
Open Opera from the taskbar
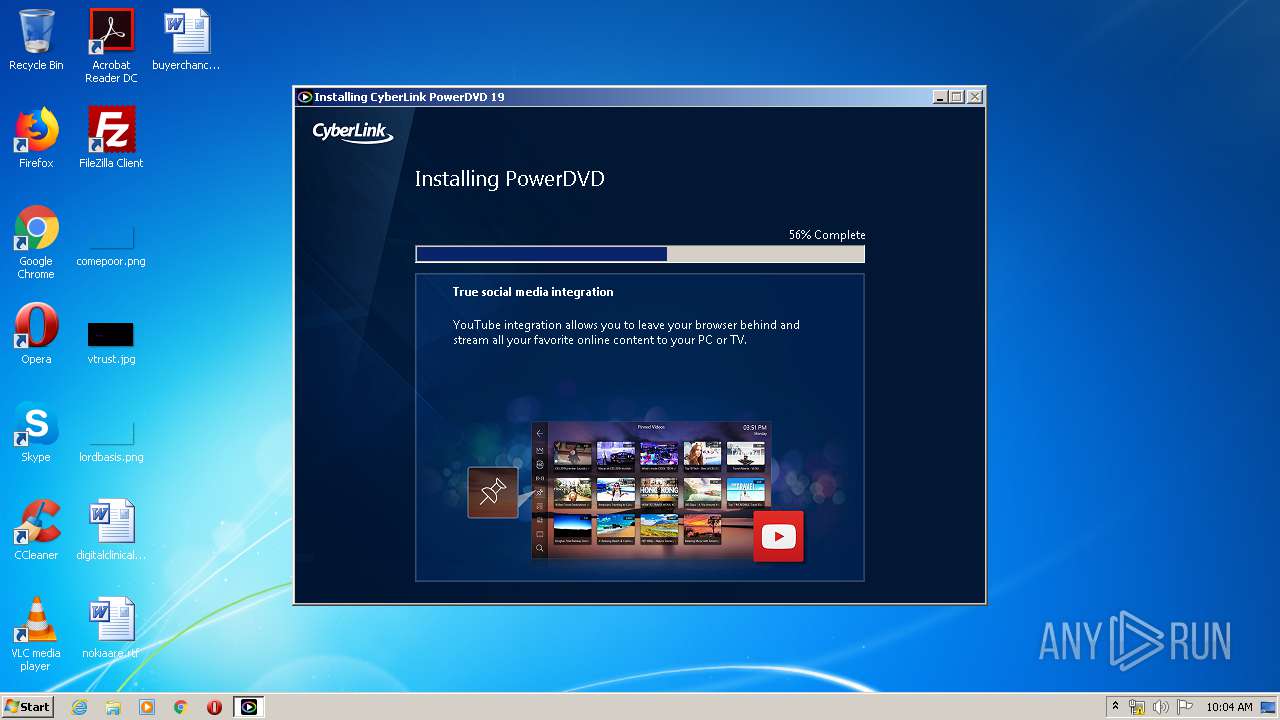click(x=214, y=707)
